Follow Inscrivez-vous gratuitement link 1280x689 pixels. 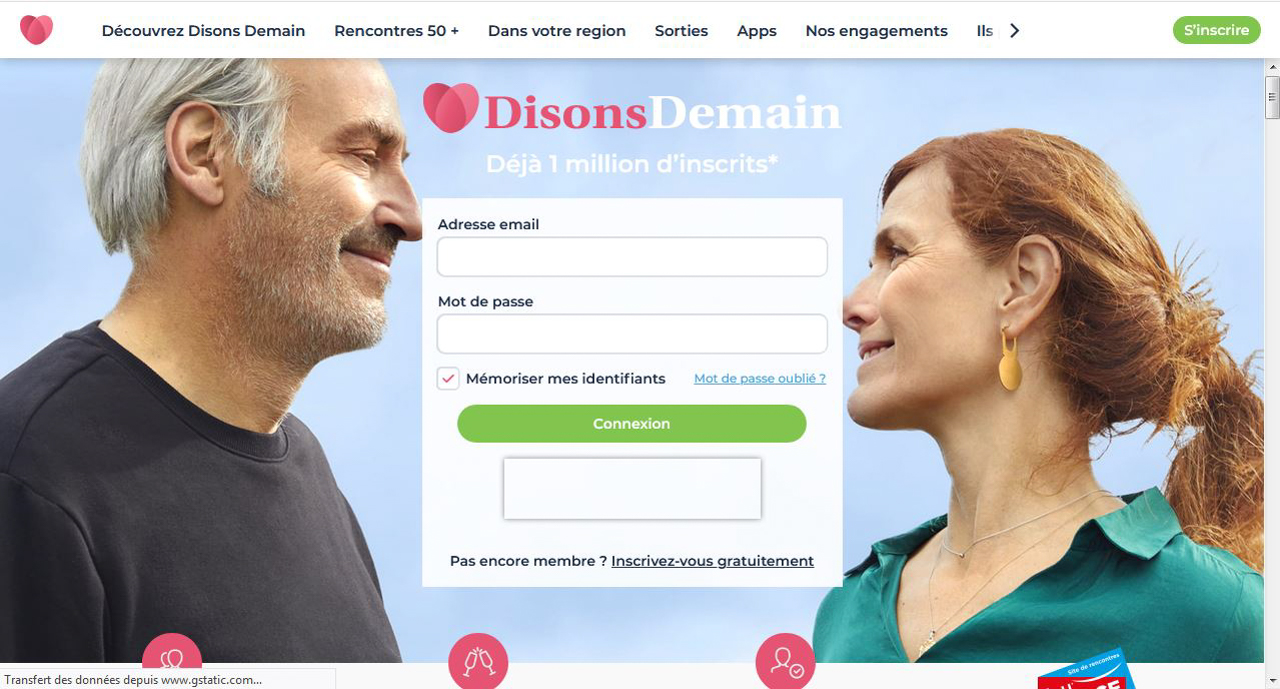[712, 561]
